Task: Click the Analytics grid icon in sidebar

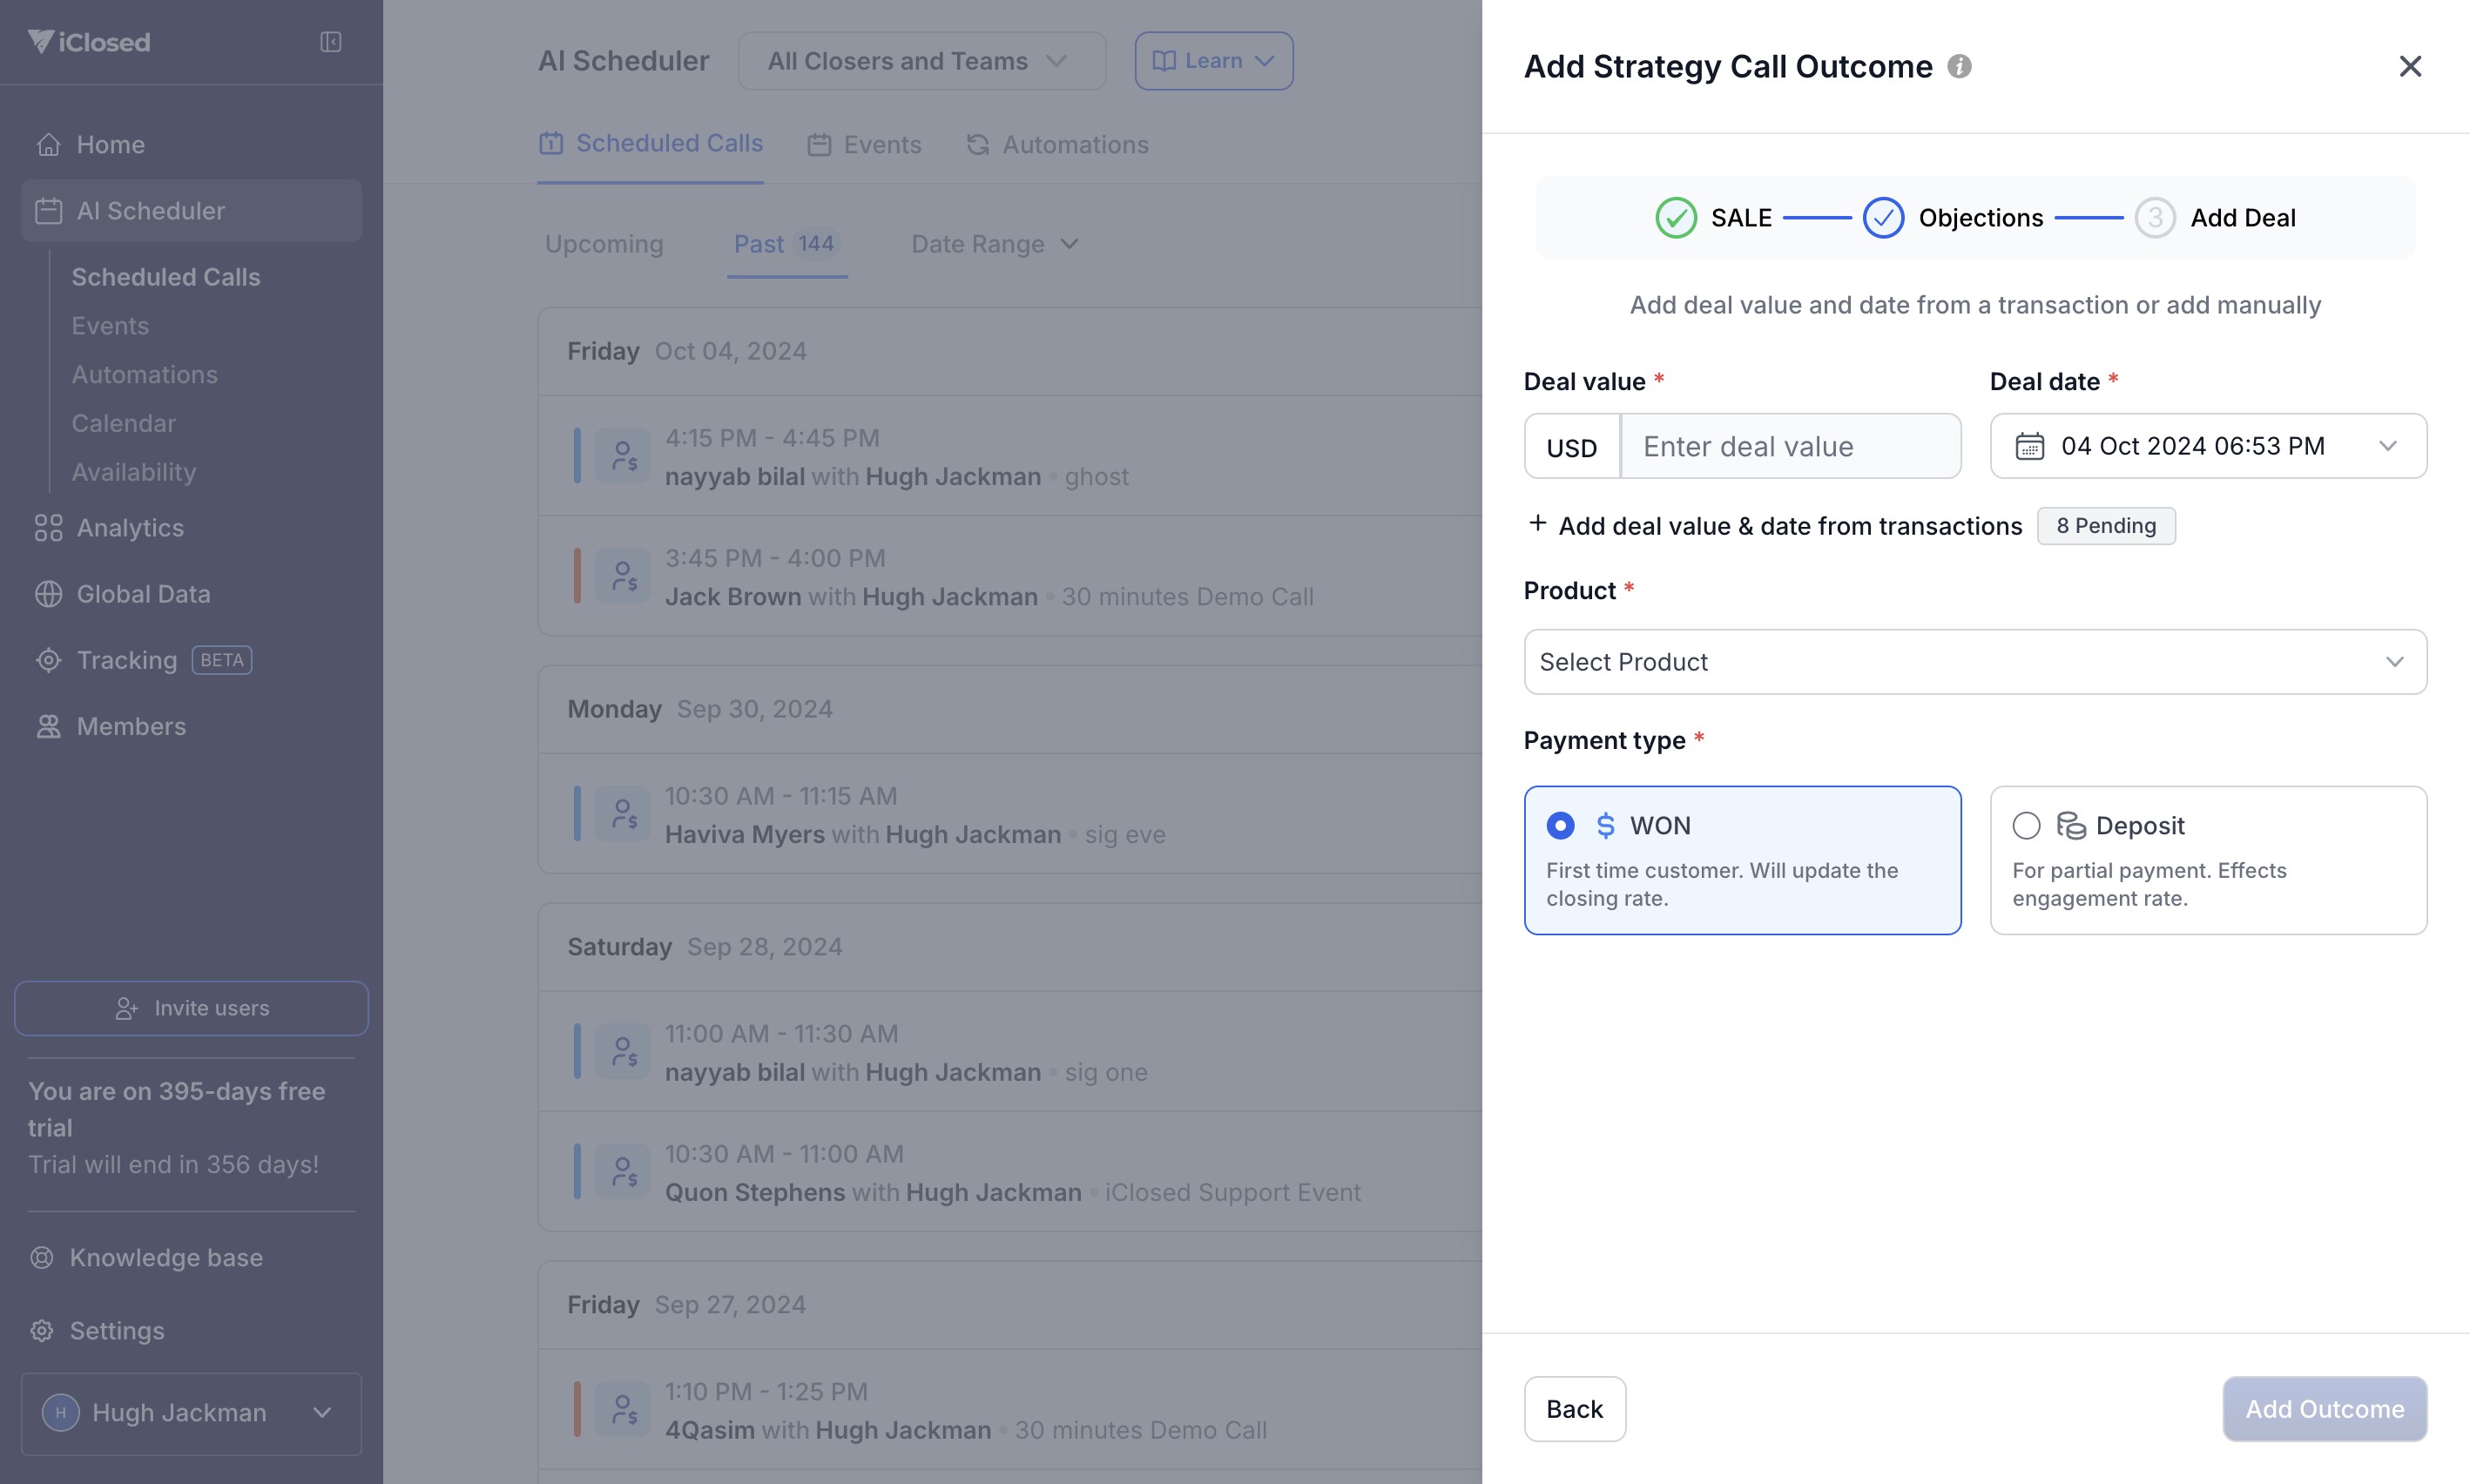Action: 48,528
